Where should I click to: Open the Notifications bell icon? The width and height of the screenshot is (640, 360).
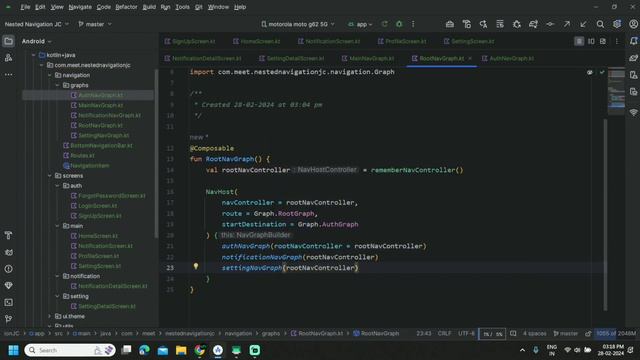click(633, 41)
